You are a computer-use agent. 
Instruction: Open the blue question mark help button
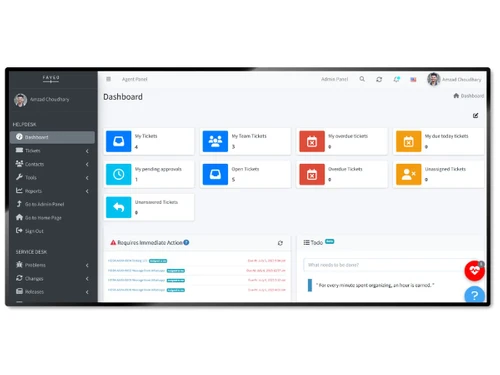point(474,294)
